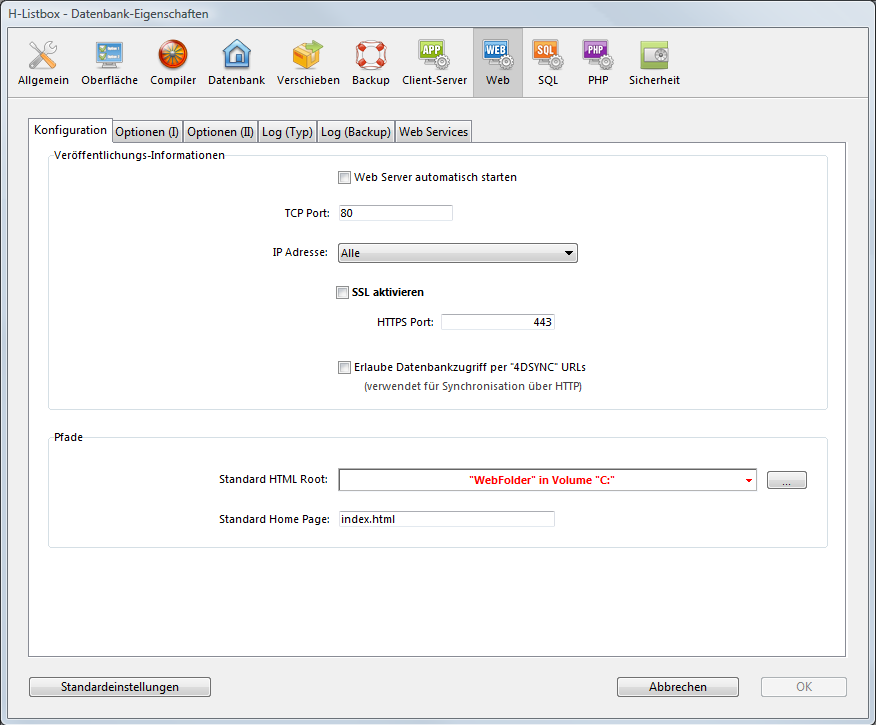Click the Abbrechen button
876x725 pixels.
[x=678, y=687]
